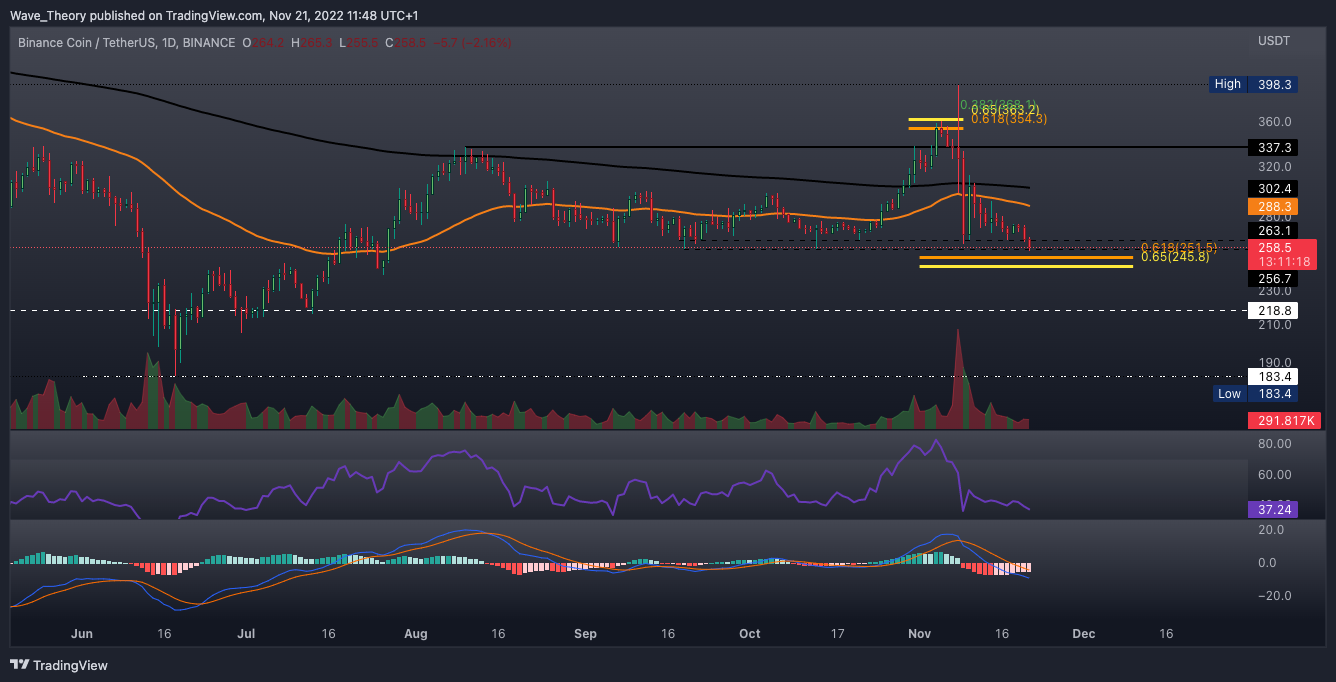The image size is (1336, 682).
Task: Click the purple RSI 37.24 value label
Action: pyautogui.click(x=1274, y=509)
